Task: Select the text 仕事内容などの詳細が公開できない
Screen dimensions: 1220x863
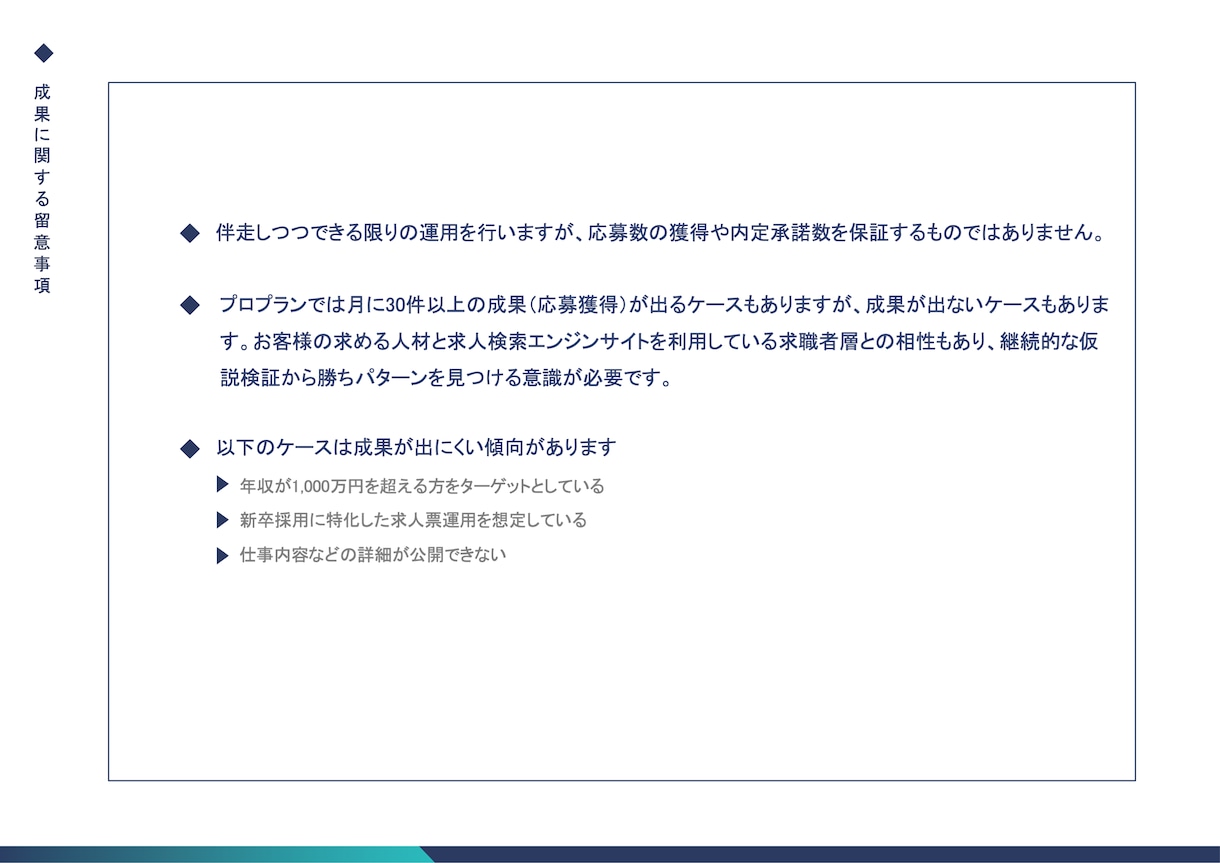Action: pyautogui.click(x=373, y=554)
